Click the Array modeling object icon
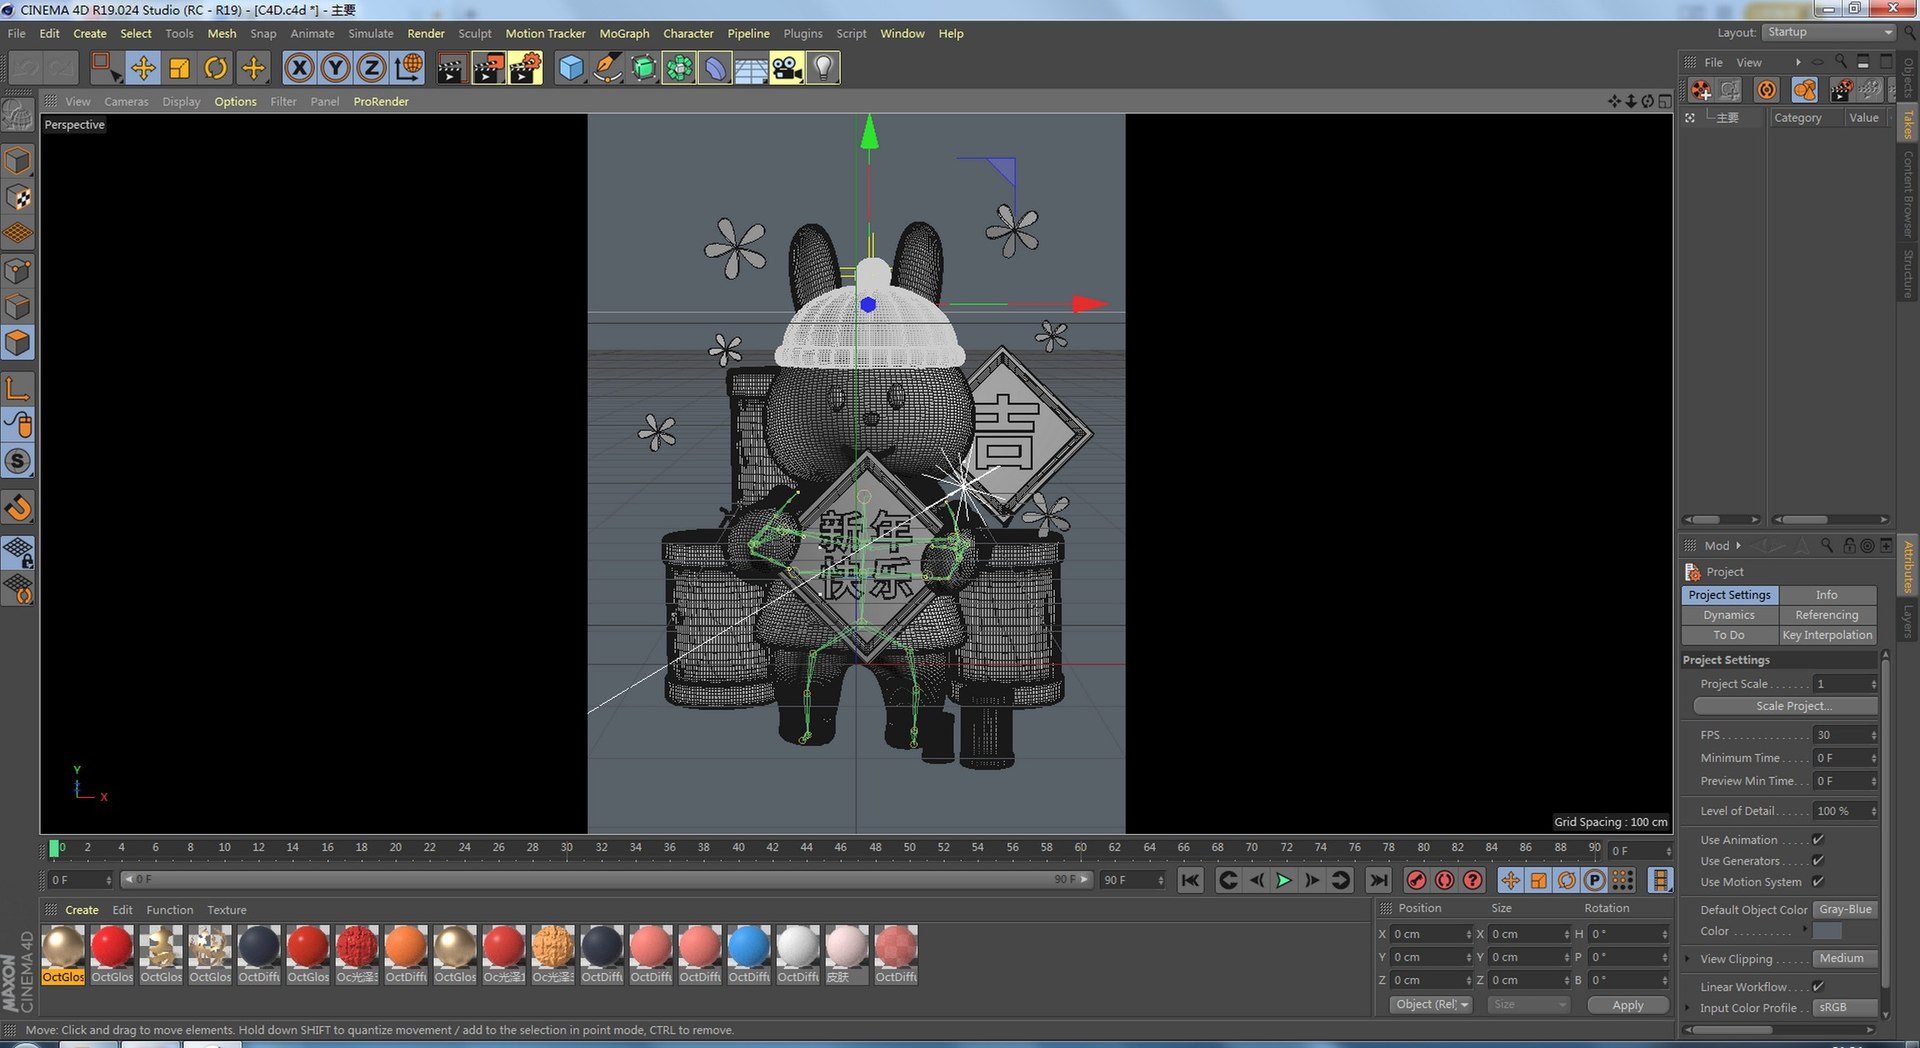Screen dimensions: 1920x1048 (679, 68)
